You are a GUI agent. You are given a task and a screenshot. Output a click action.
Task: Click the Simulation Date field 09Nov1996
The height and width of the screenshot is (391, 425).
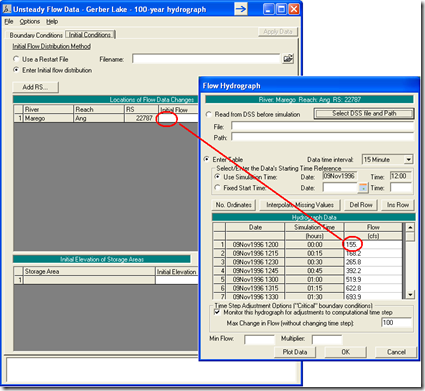[339, 176]
